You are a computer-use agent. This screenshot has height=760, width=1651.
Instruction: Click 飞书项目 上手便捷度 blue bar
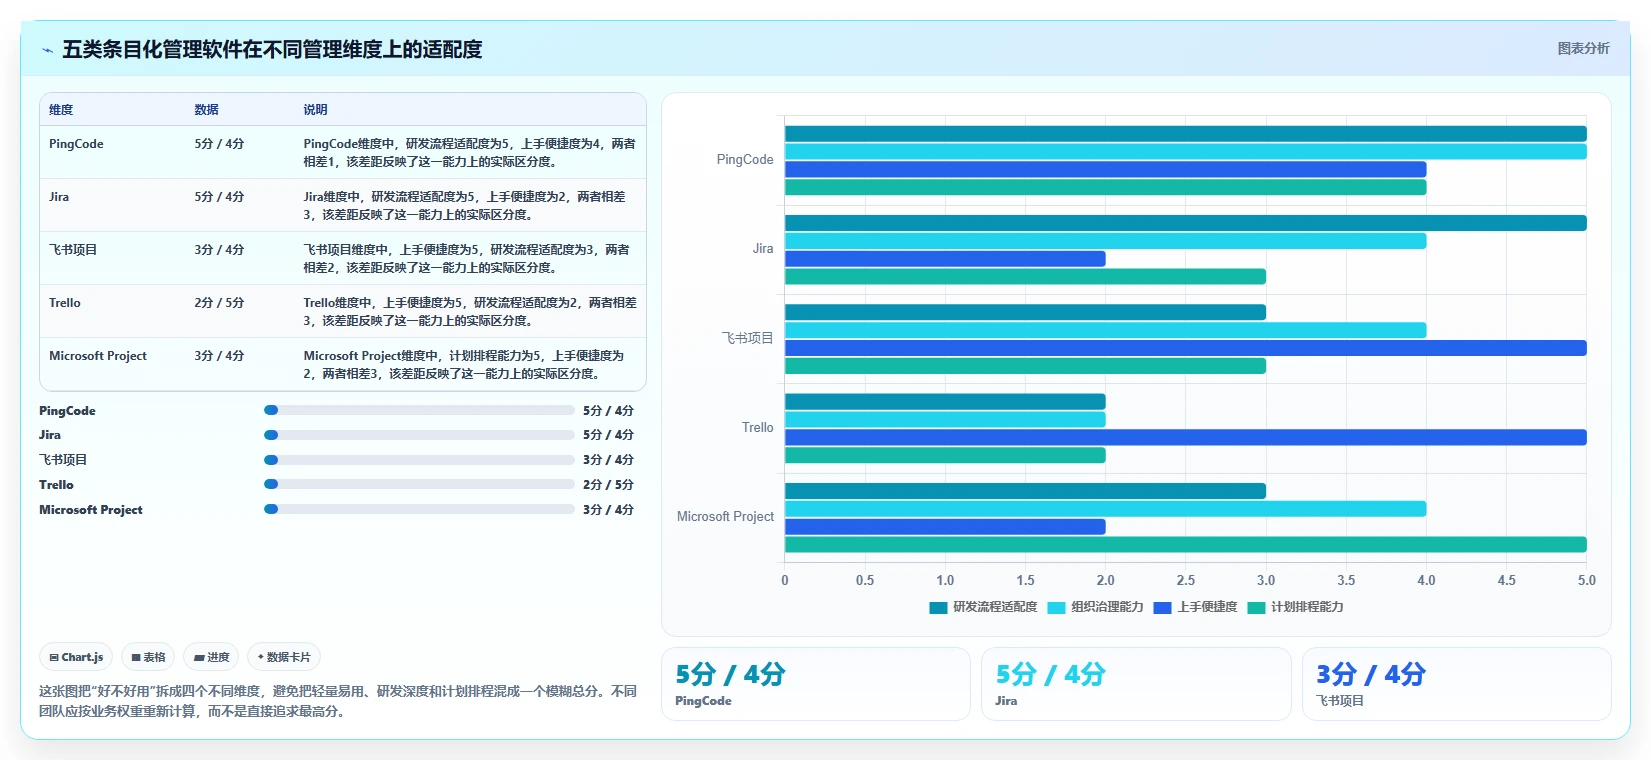coord(1185,348)
